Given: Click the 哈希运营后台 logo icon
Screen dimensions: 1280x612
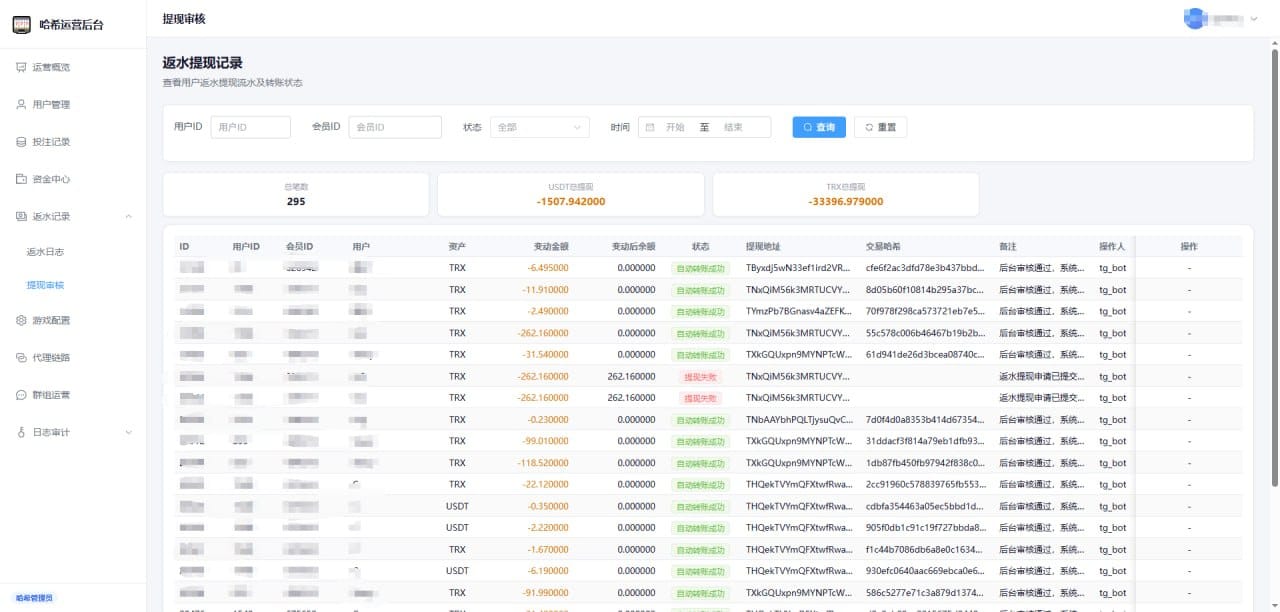Looking at the screenshot, I should pyautogui.click(x=21, y=25).
